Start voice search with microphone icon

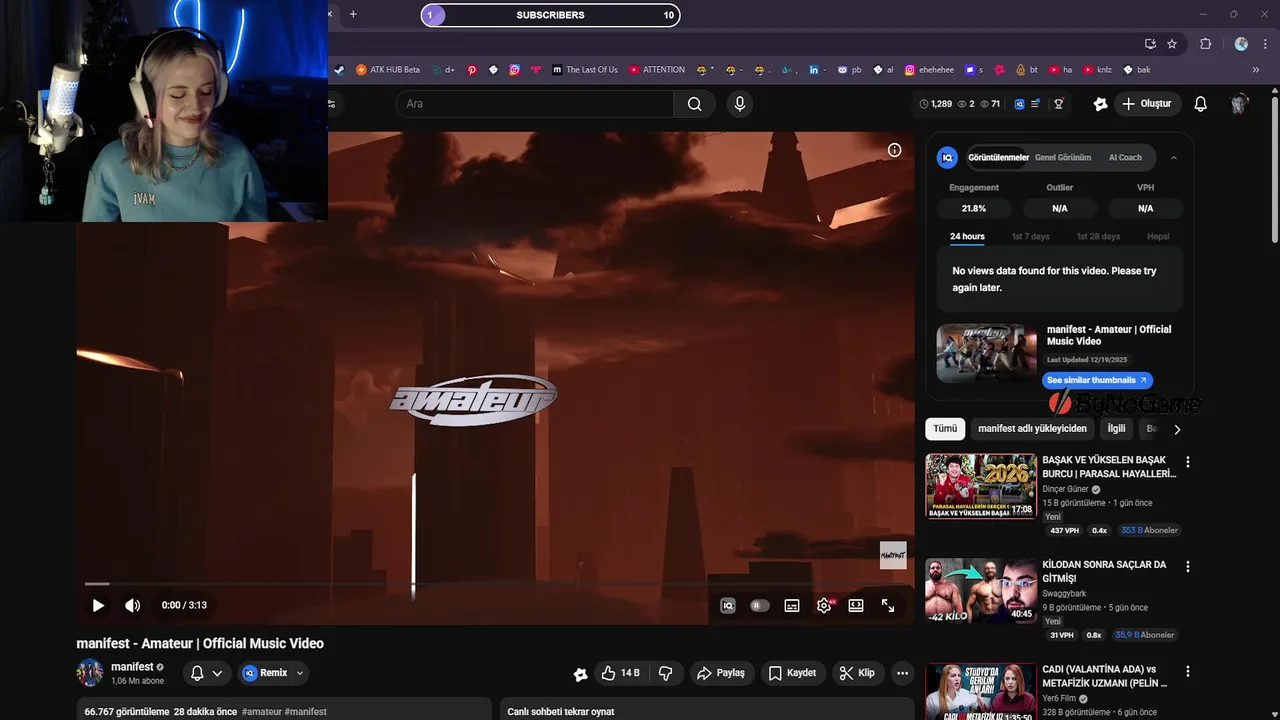740,104
